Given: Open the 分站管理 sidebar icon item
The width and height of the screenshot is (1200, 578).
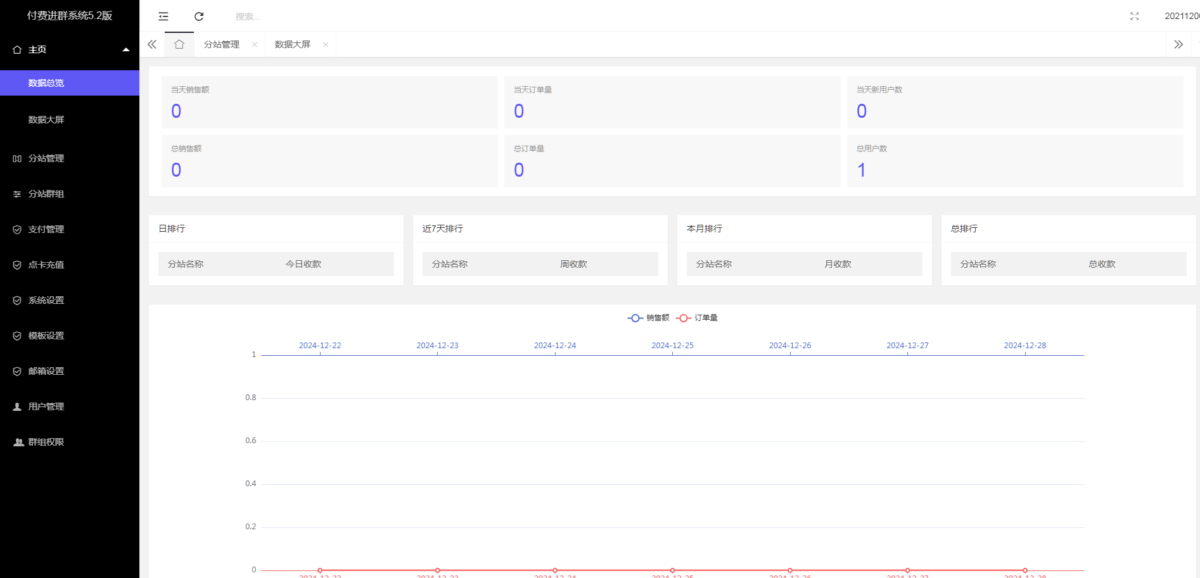Looking at the screenshot, I should tap(69, 158).
